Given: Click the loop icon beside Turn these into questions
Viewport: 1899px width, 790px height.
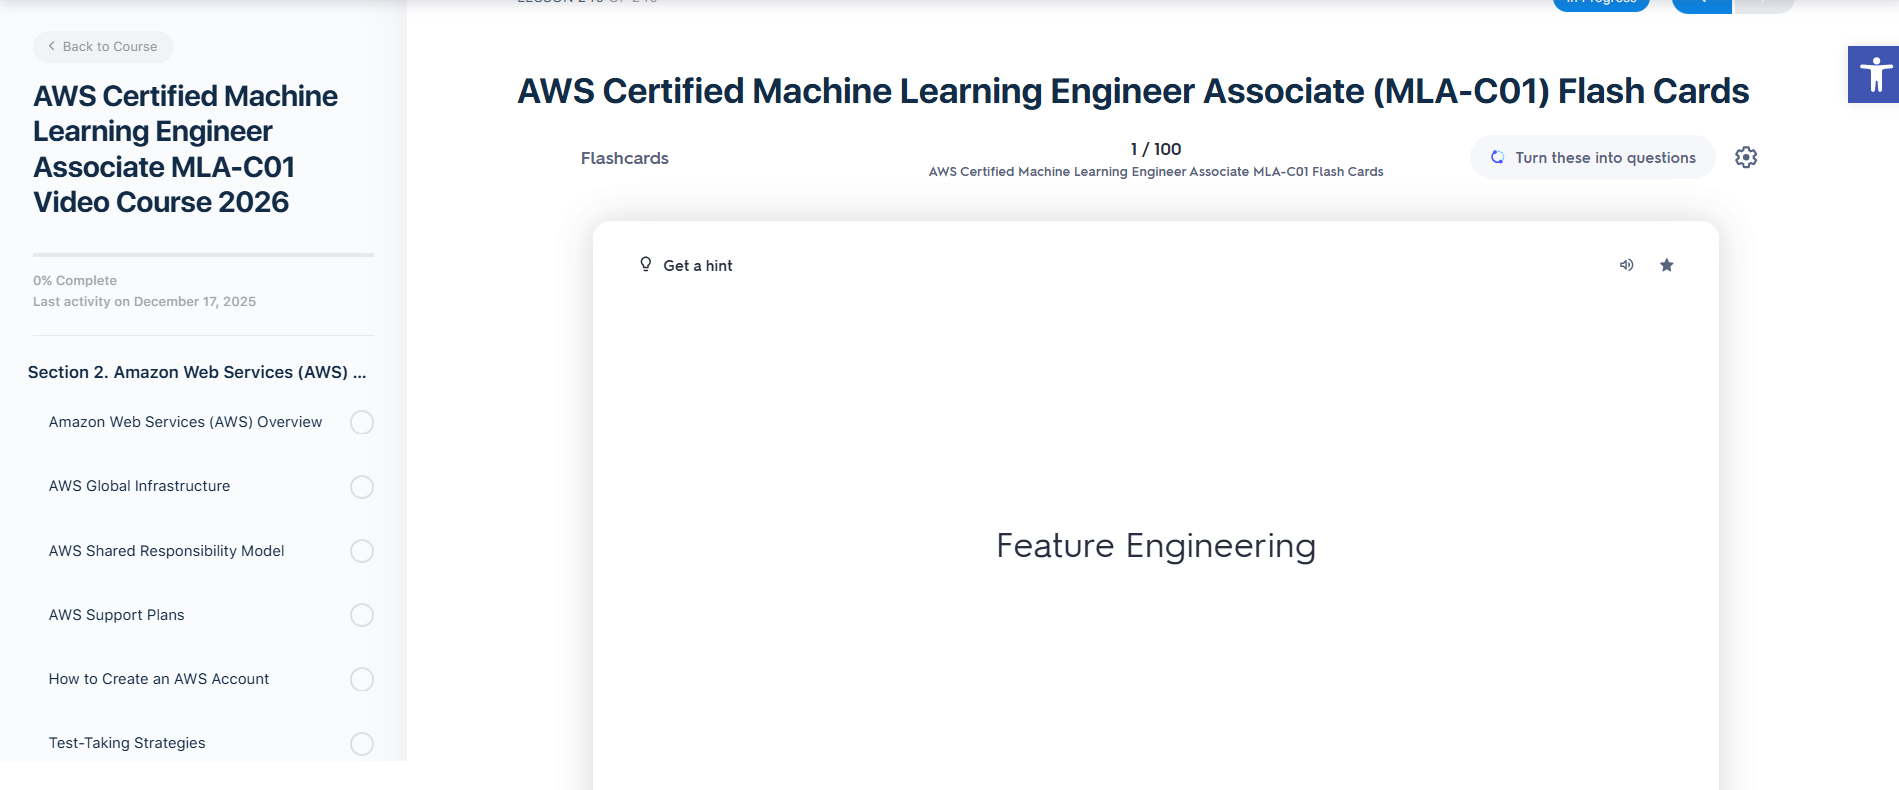Looking at the screenshot, I should (x=1497, y=157).
